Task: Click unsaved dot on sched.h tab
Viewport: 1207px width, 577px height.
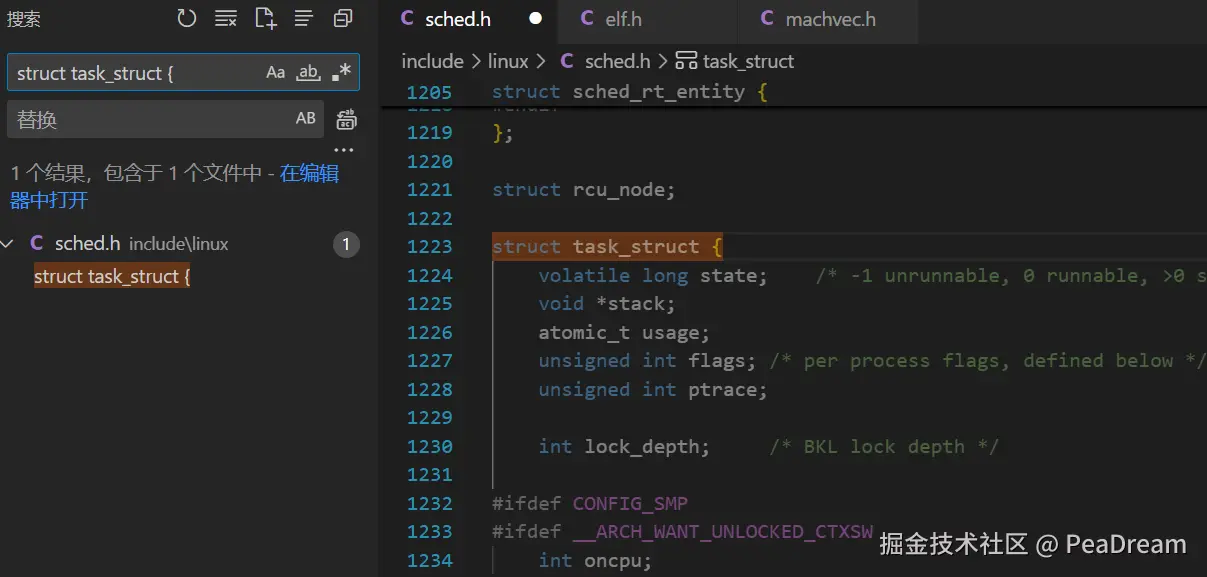Action: click(535, 19)
